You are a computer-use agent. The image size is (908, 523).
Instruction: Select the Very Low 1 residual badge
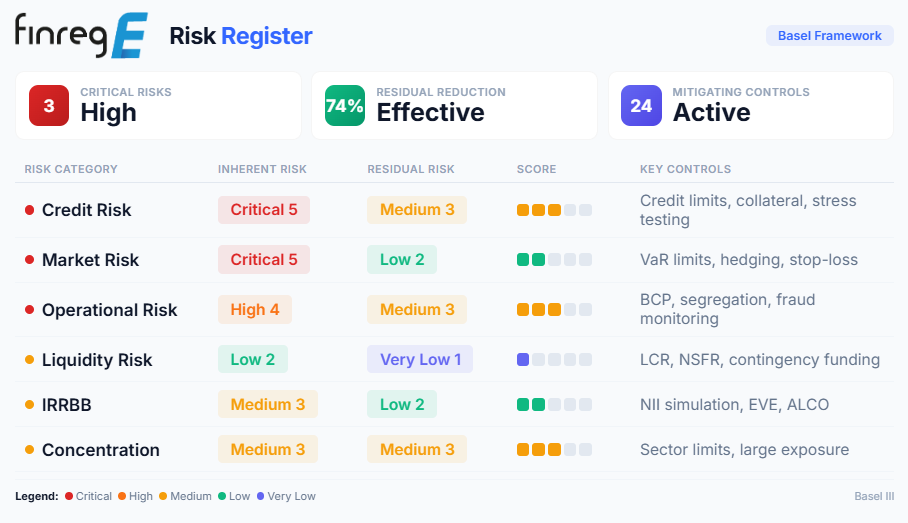coord(420,360)
